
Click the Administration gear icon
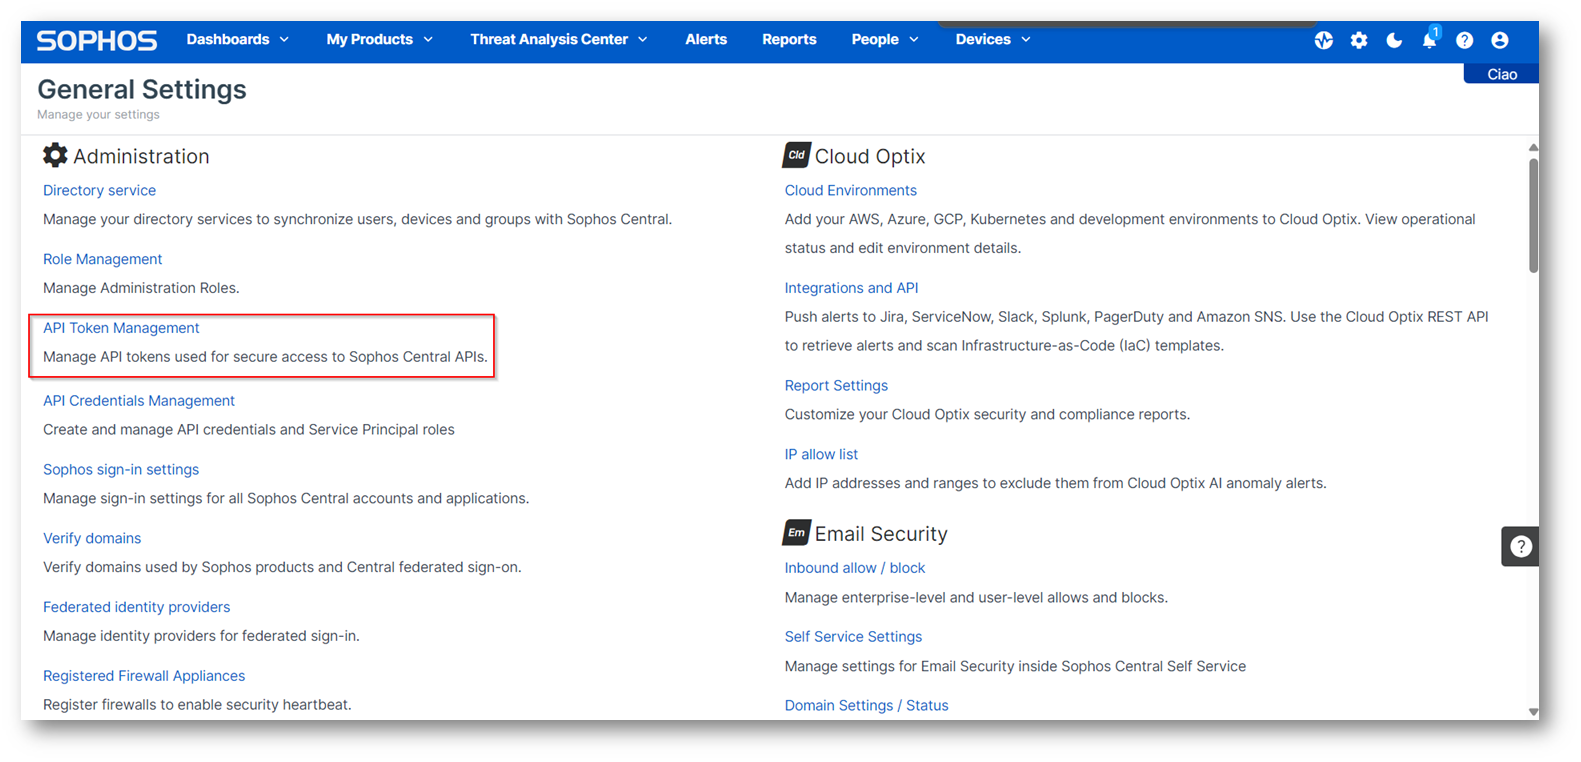[55, 155]
